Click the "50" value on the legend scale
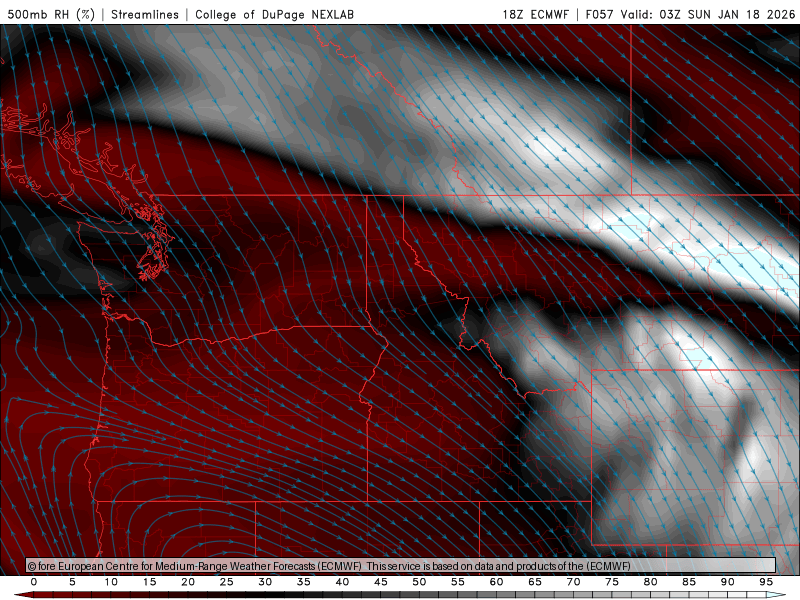 [x=419, y=582]
